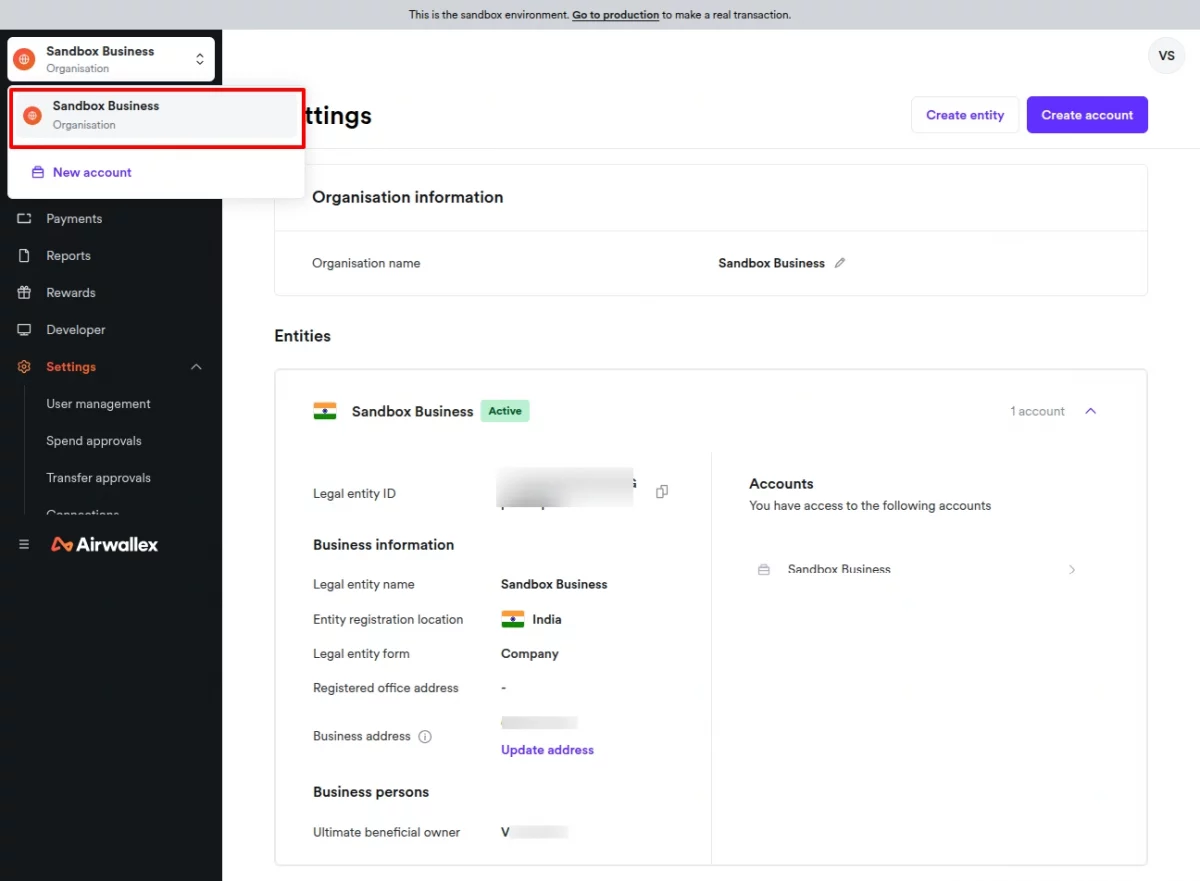Collapse the Sandbox Business entity card
The width and height of the screenshot is (1200, 881).
(1091, 411)
